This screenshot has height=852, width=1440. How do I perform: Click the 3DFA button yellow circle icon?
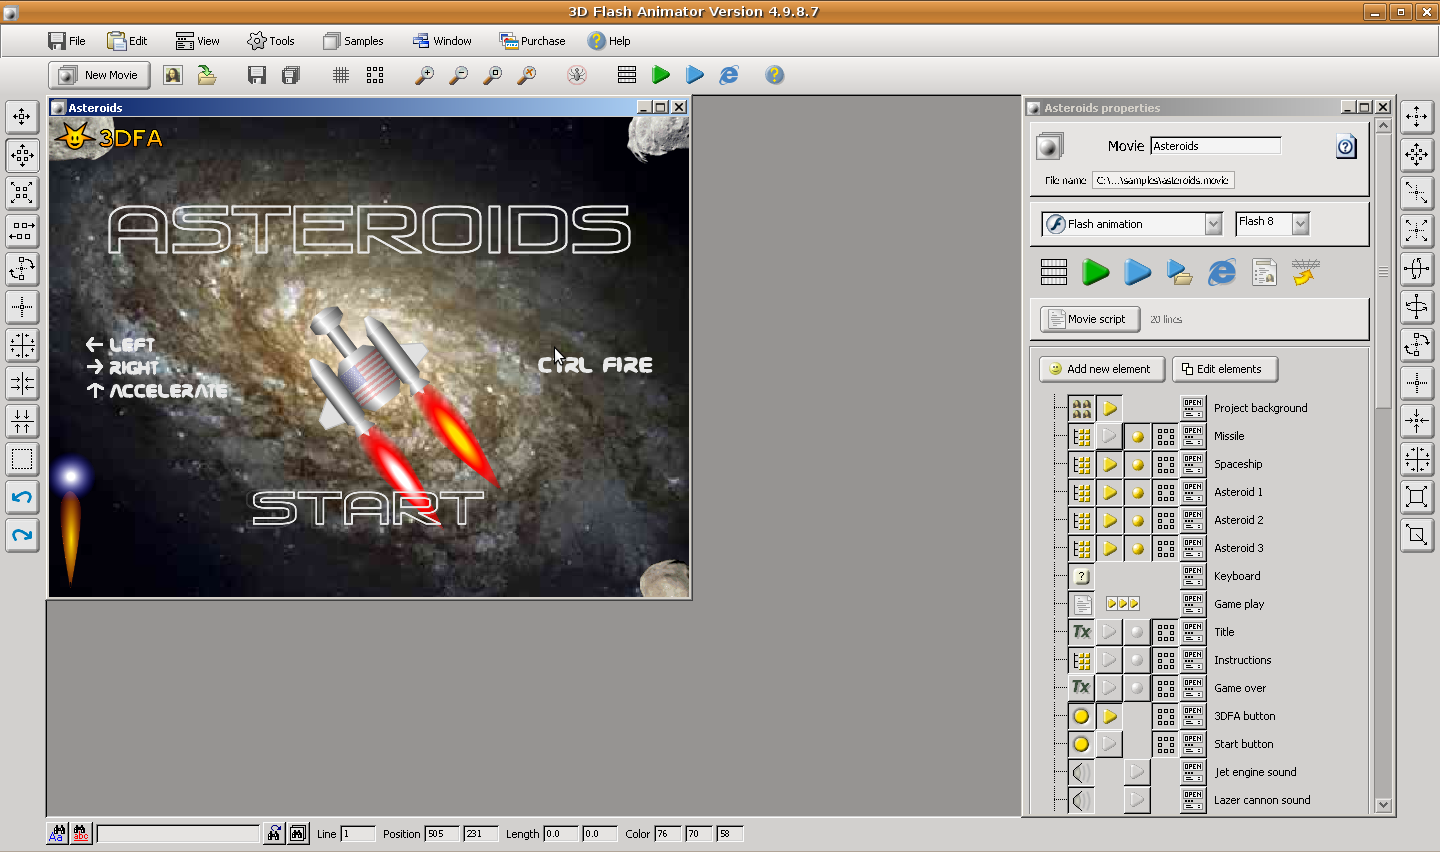tap(1081, 716)
